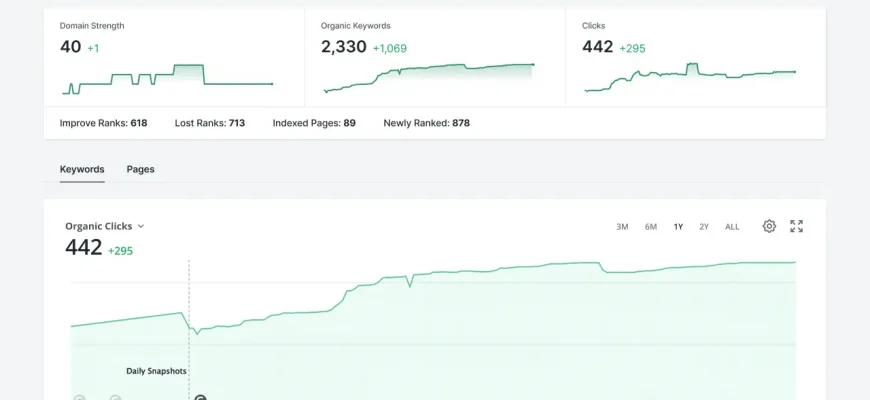Click the Improve Ranks: 618 stat

(103, 123)
